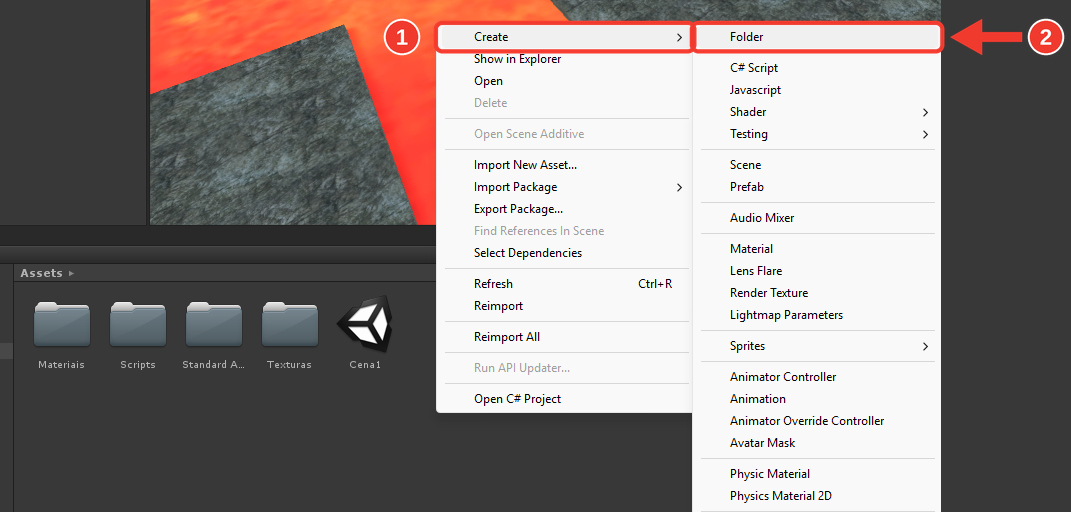Click the Standard A... folder name label

[214, 365]
